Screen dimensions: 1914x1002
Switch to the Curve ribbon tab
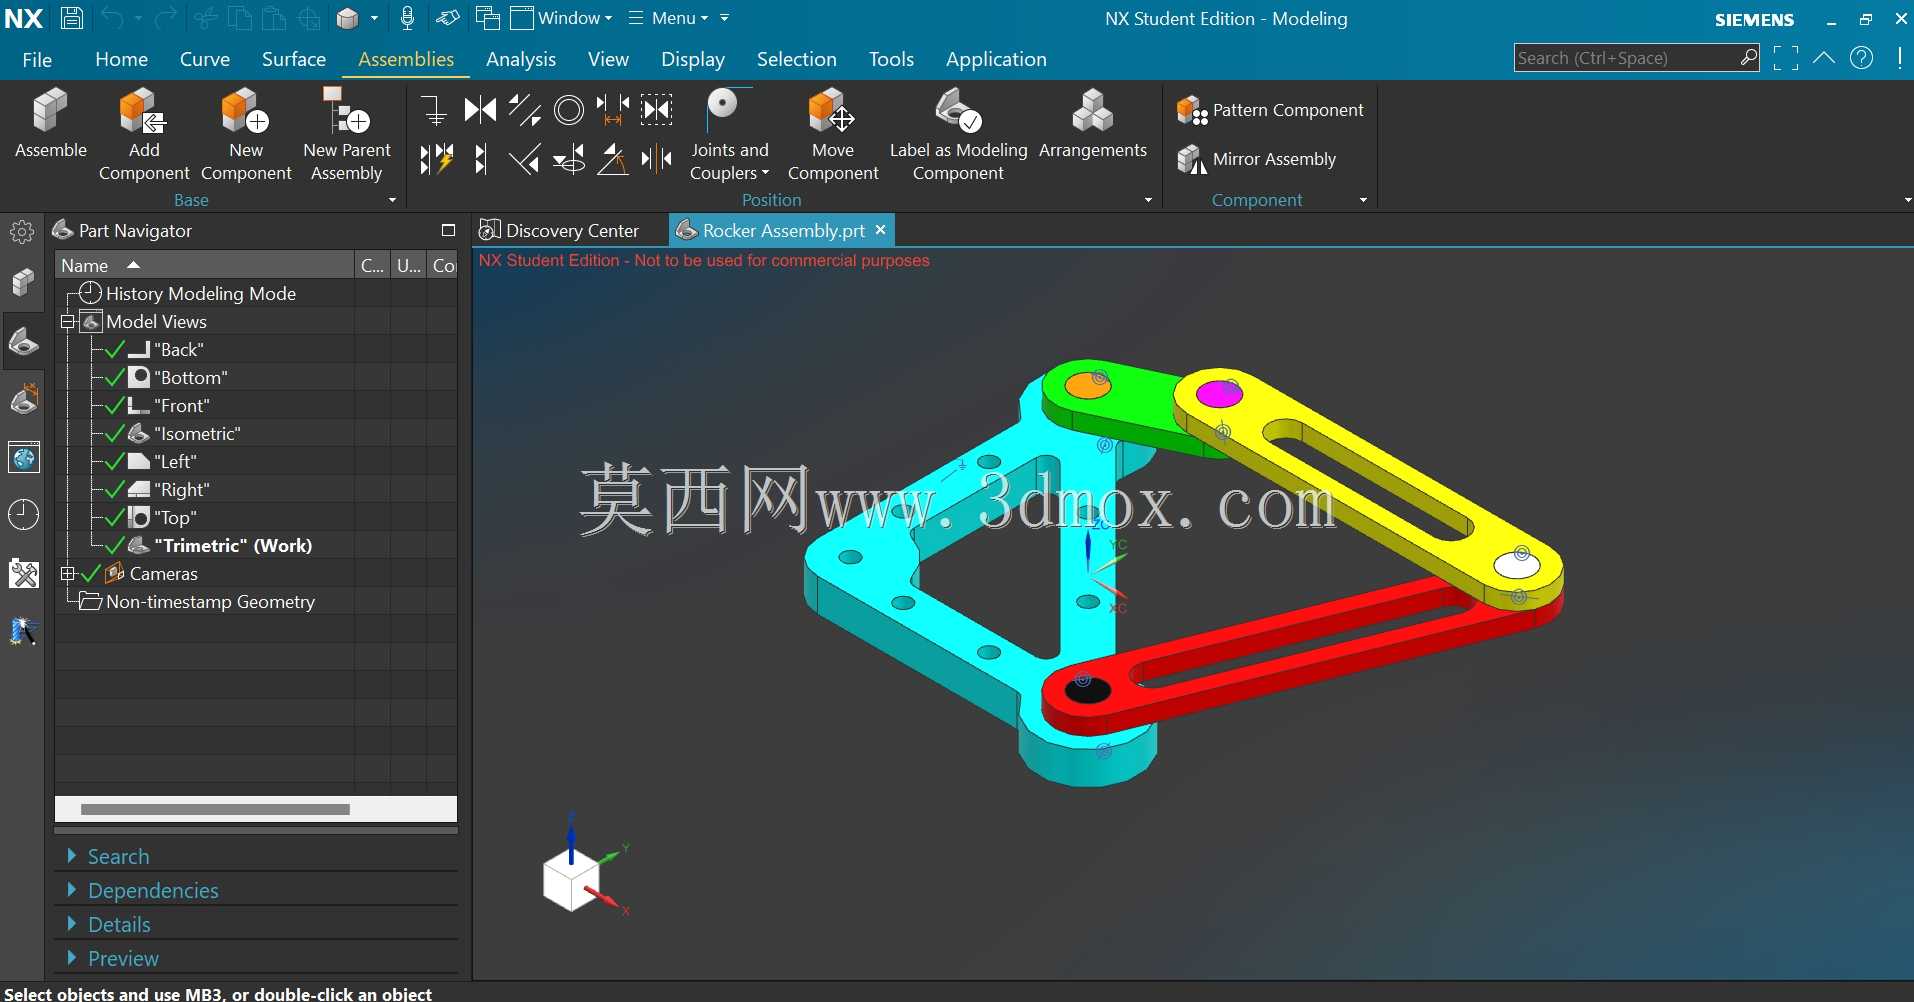pyautogui.click(x=205, y=59)
